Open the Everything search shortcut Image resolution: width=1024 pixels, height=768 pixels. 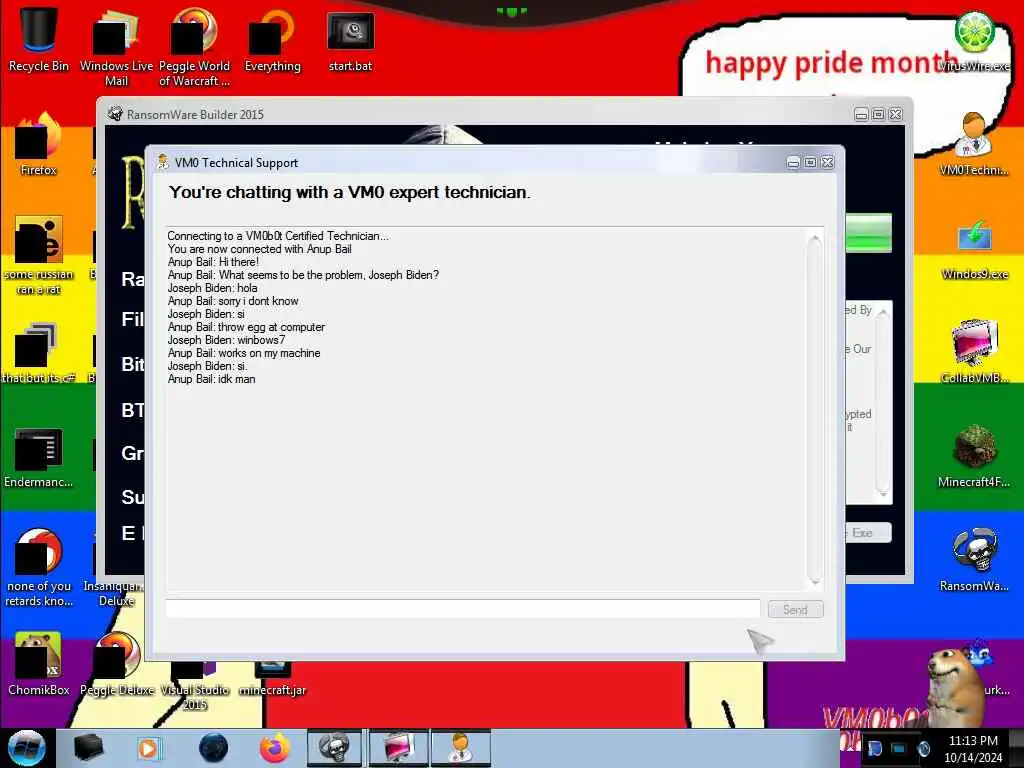(272, 39)
